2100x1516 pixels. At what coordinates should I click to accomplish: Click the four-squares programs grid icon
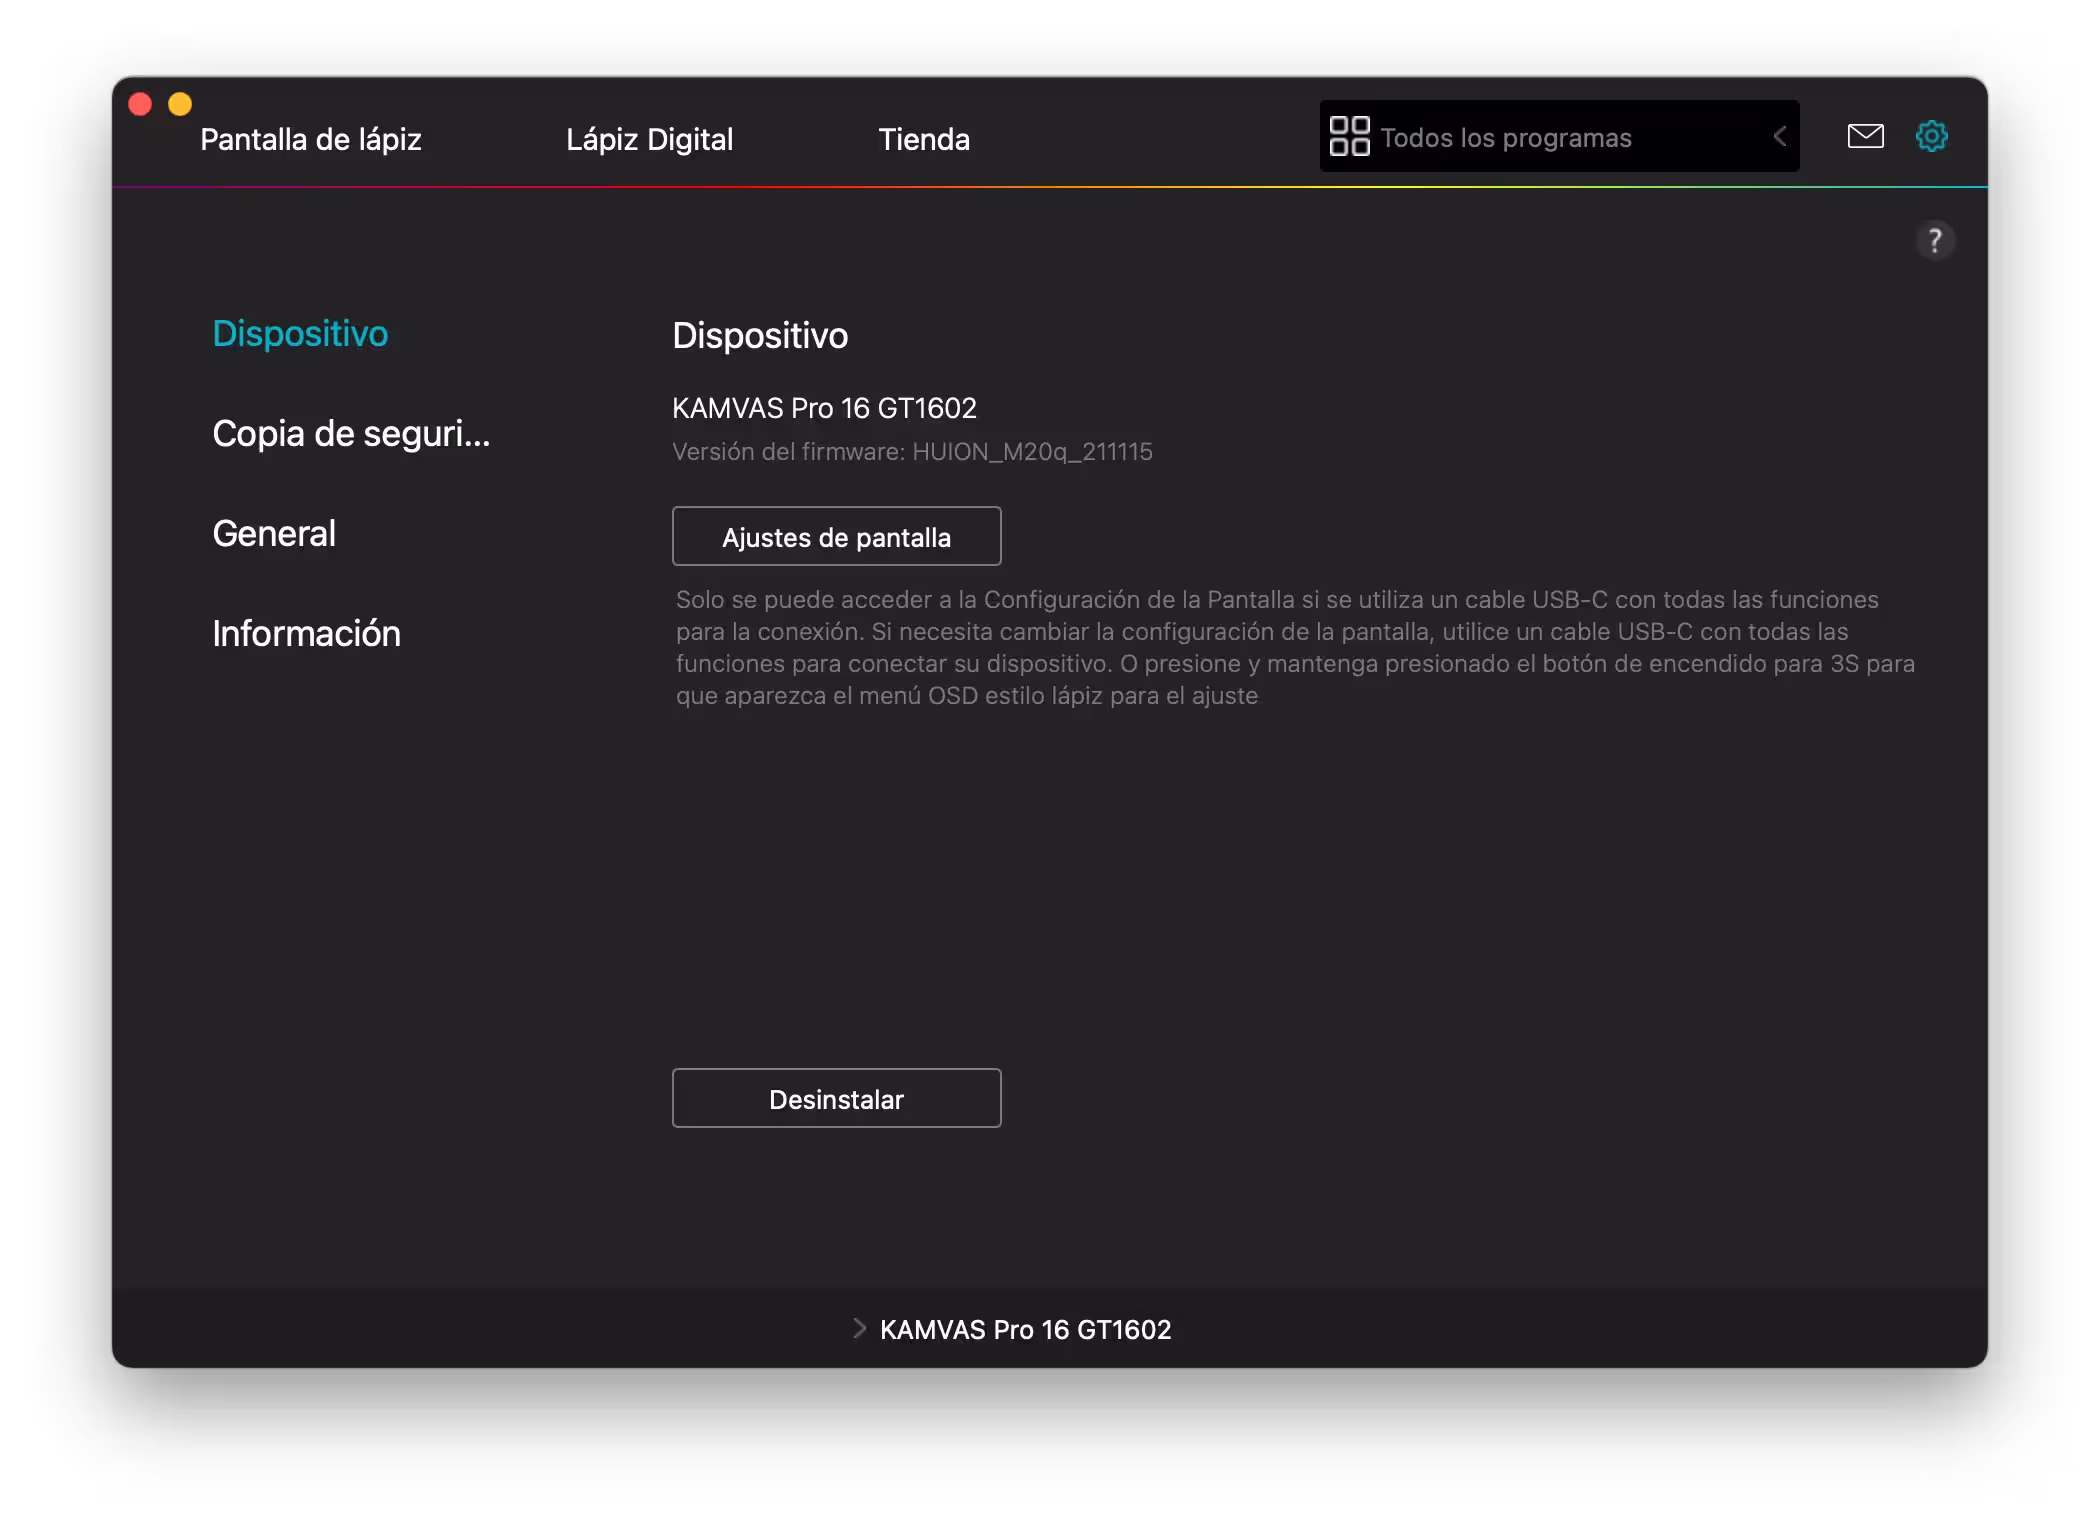pyautogui.click(x=1349, y=136)
